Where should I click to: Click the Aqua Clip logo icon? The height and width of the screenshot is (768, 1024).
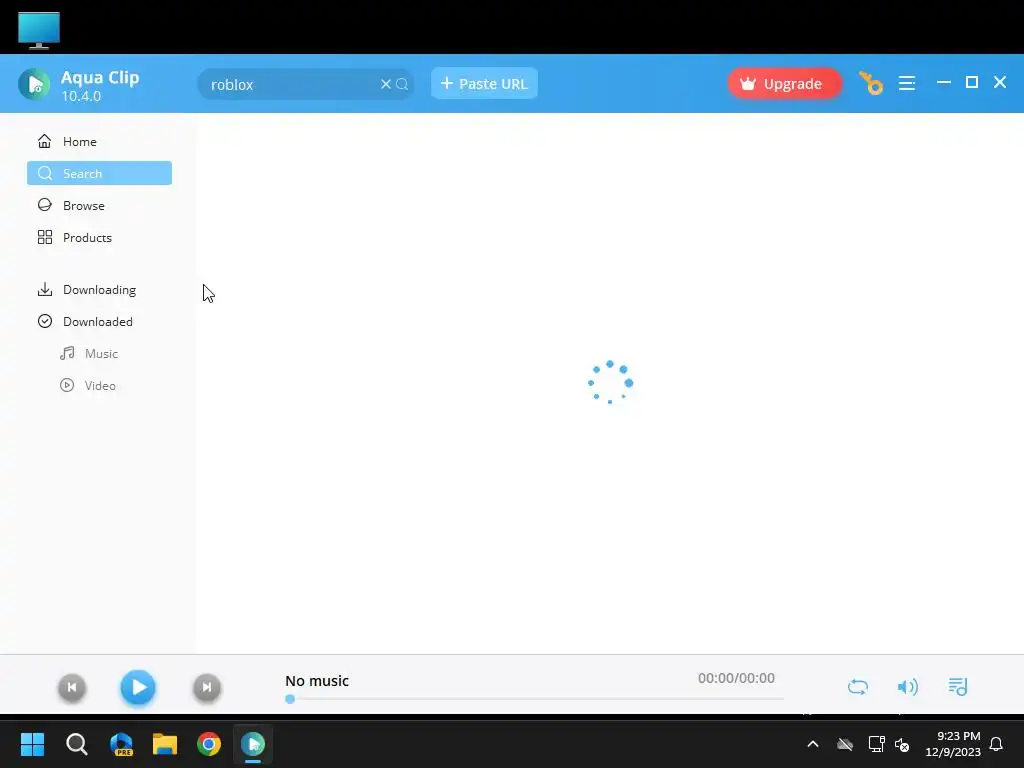(35, 84)
